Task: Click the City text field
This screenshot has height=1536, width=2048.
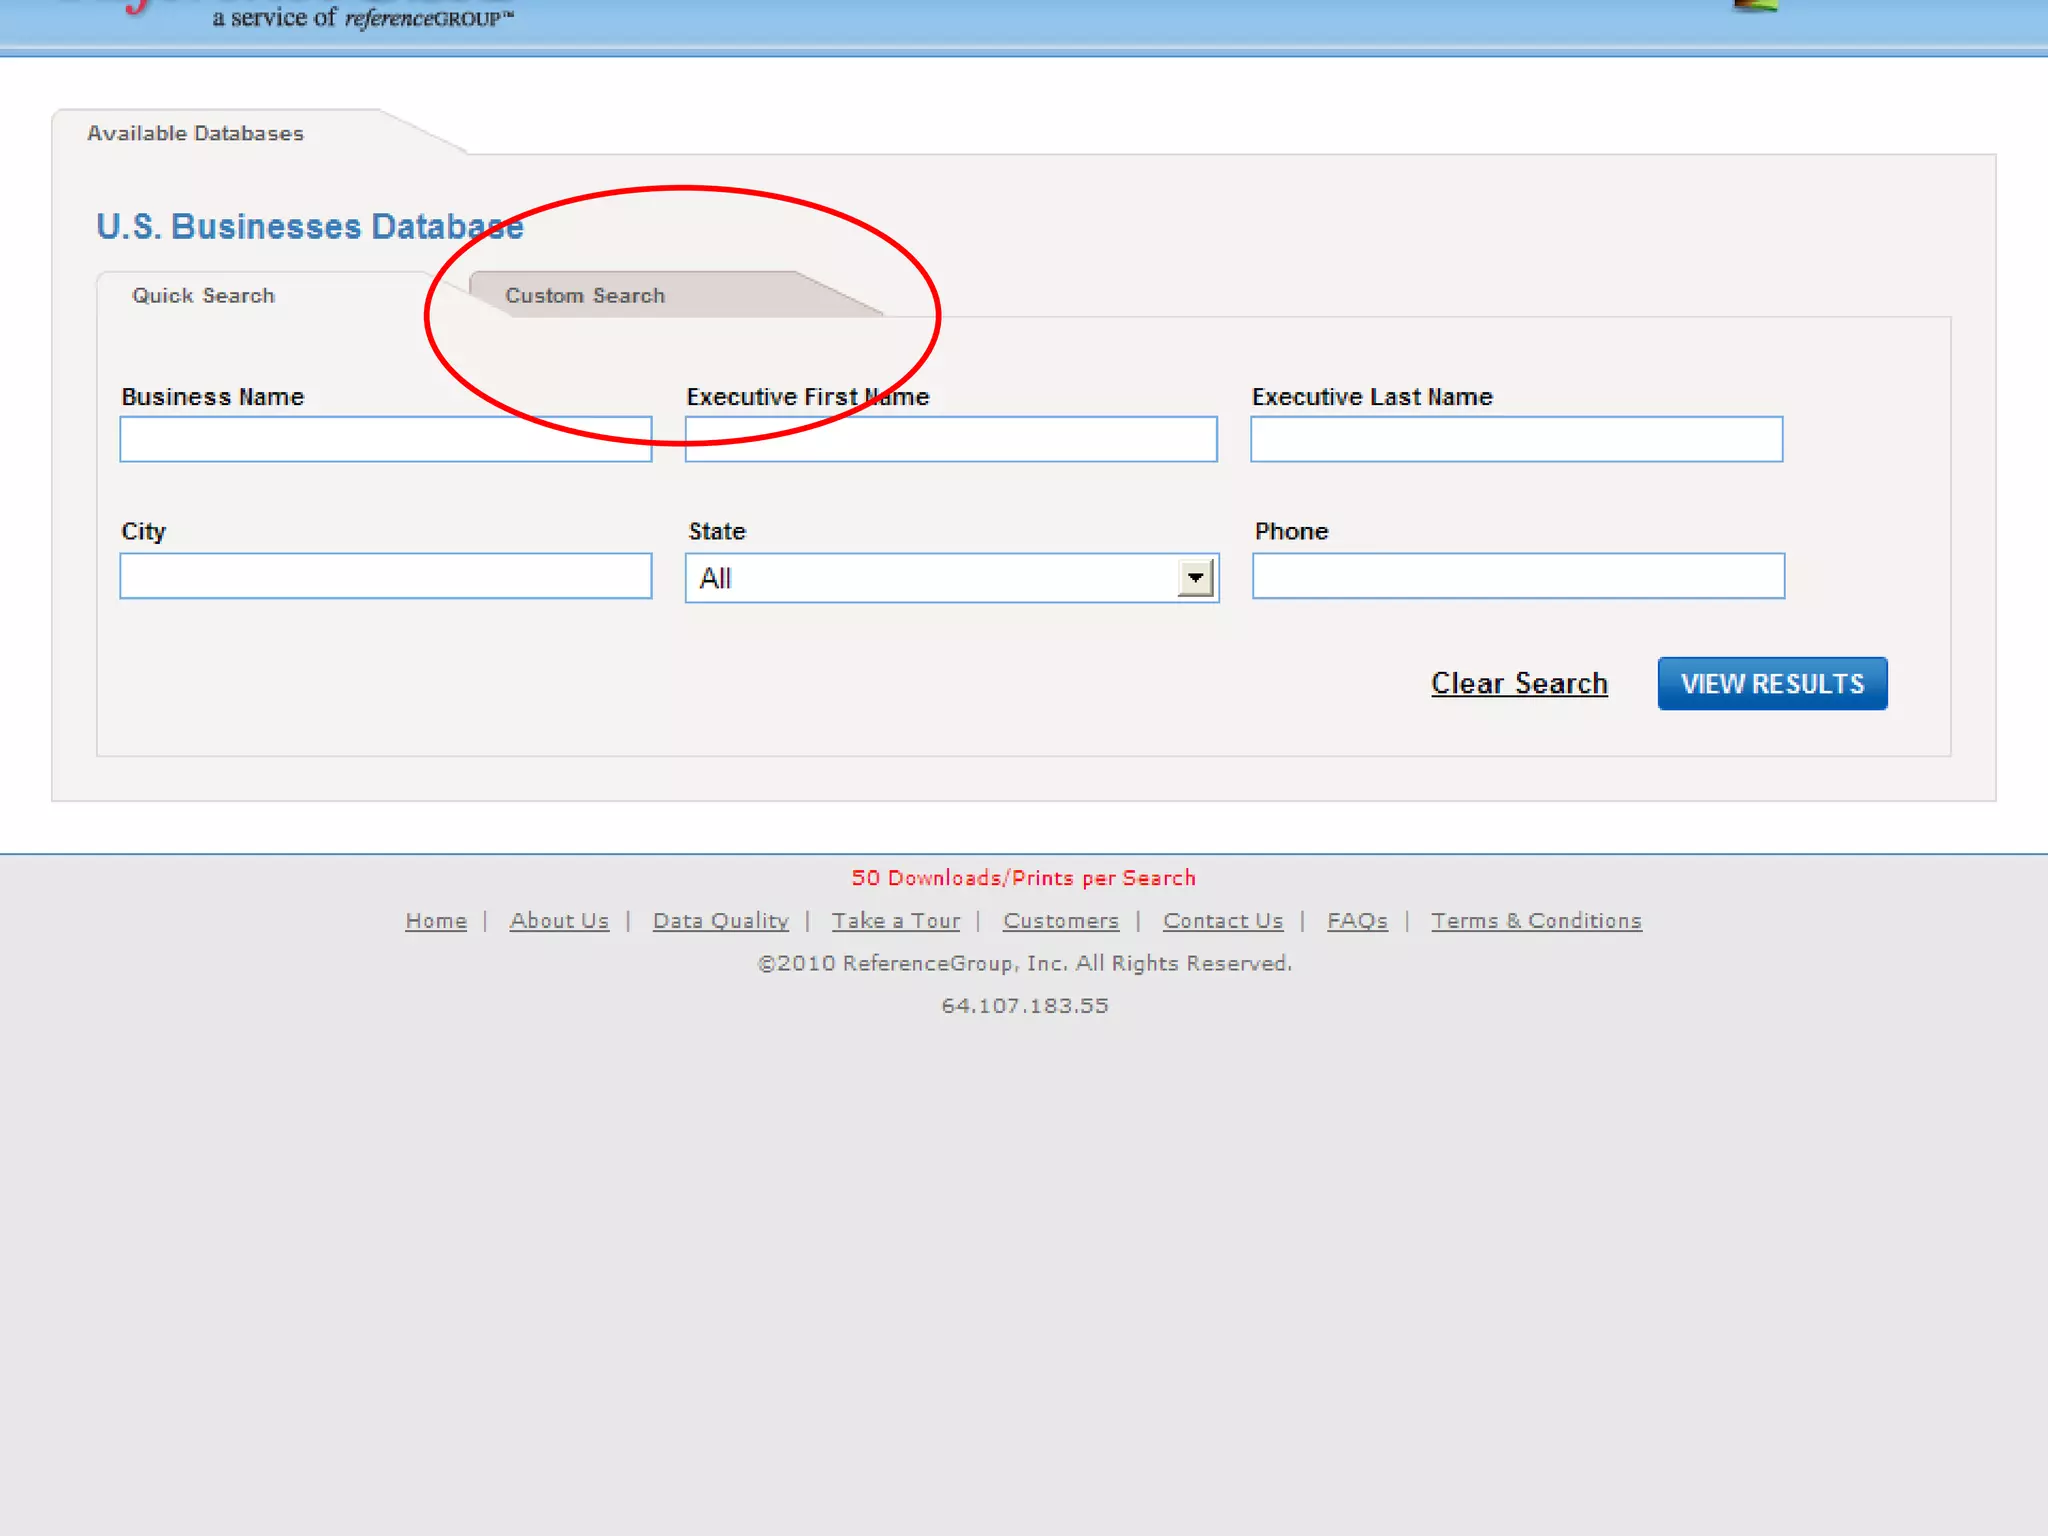Action: (x=385, y=577)
